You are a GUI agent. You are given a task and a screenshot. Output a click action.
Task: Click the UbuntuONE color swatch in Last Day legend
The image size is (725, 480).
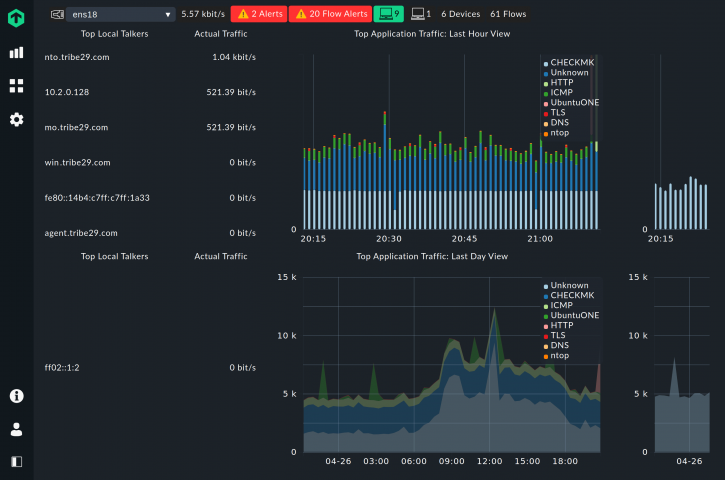coord(546,315)
